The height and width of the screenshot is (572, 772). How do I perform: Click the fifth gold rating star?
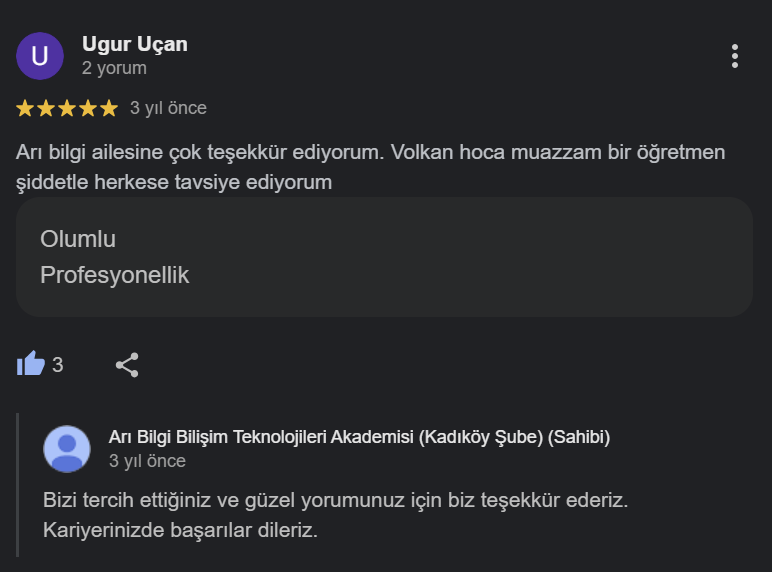tap(108, 108)
